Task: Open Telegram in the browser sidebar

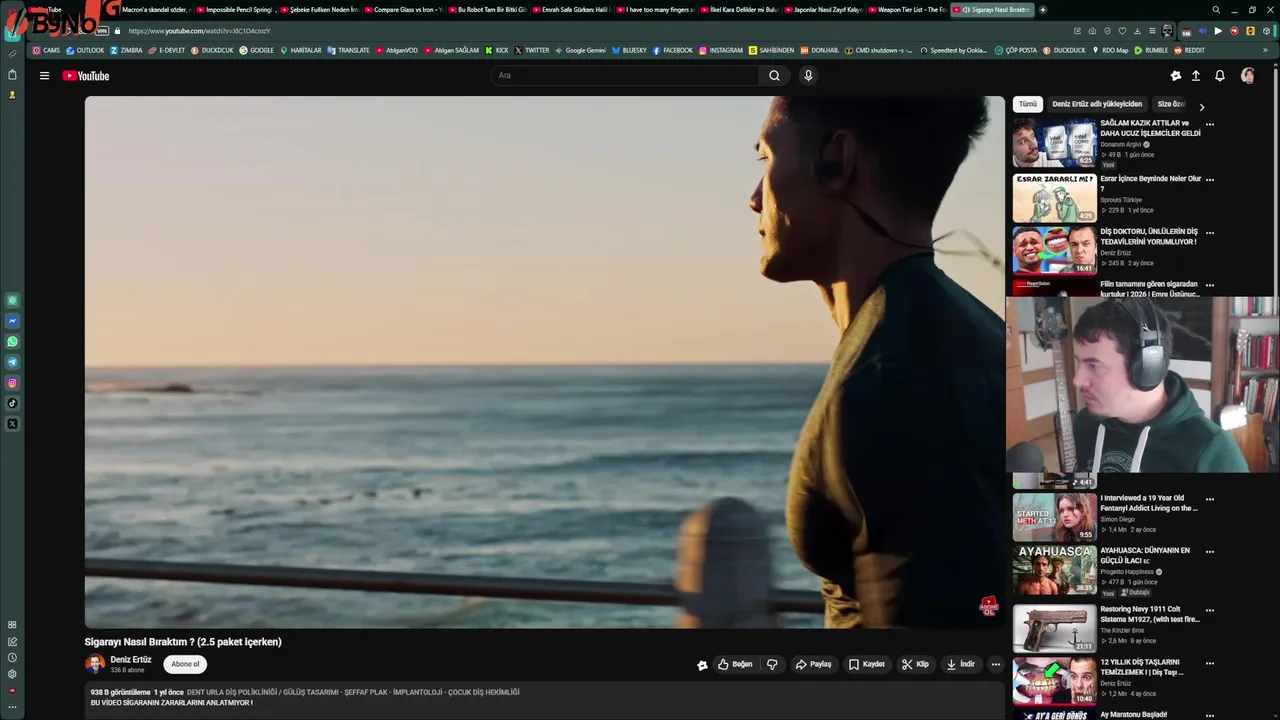Action: tap(12, 362)
